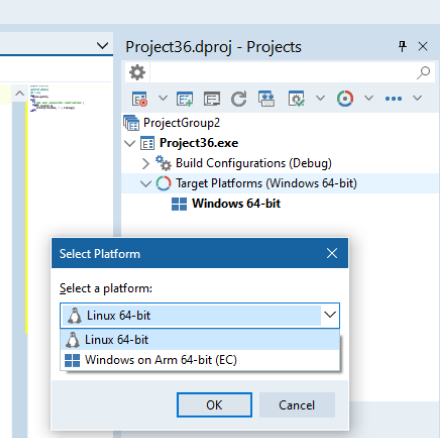Click the search magnifier icon in Projects panel
The width and height of the screenshot is (440, 438).
click(x=423, y=72)
